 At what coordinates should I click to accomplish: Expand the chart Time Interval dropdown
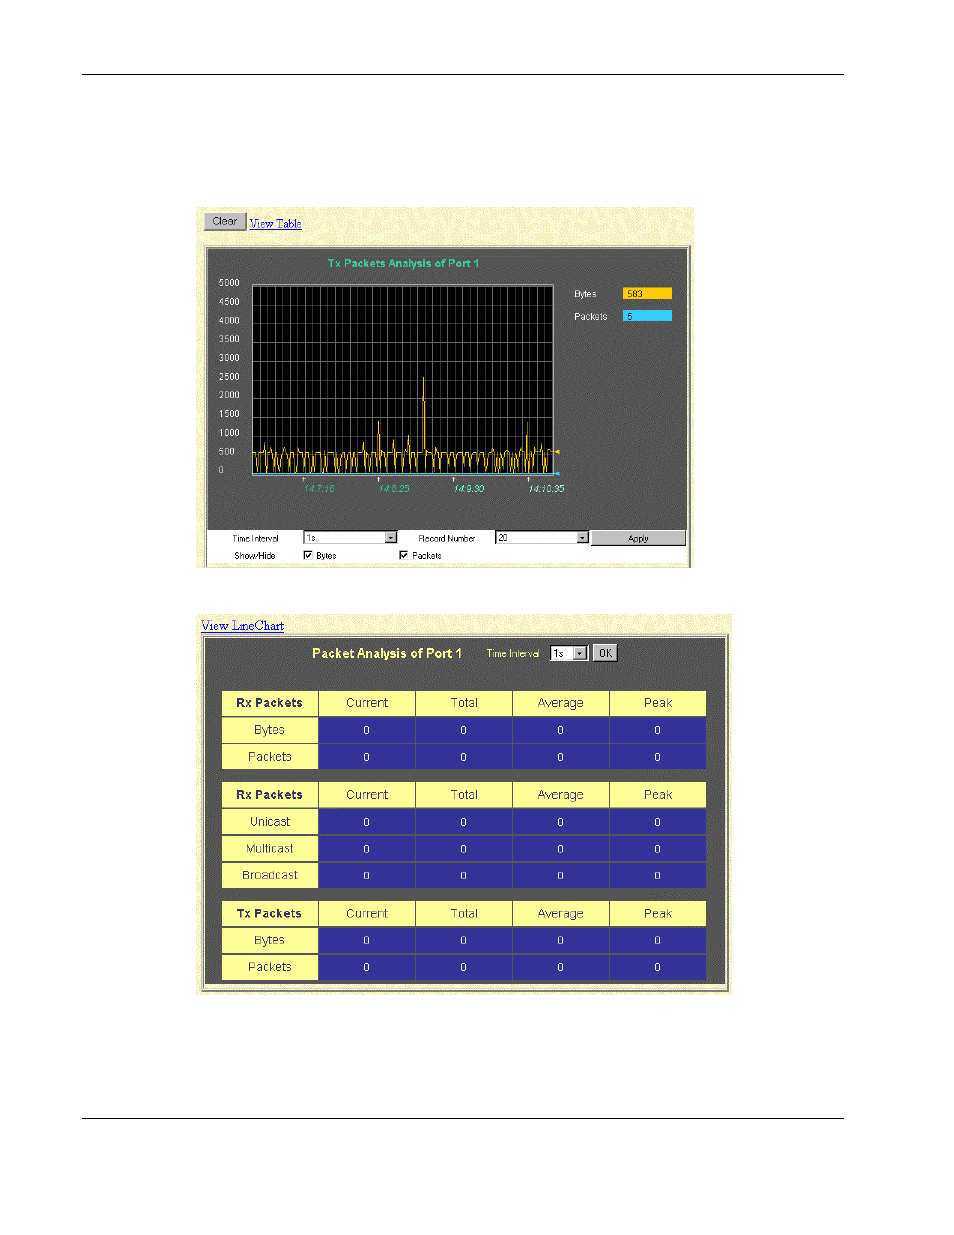tap(391, 538)
